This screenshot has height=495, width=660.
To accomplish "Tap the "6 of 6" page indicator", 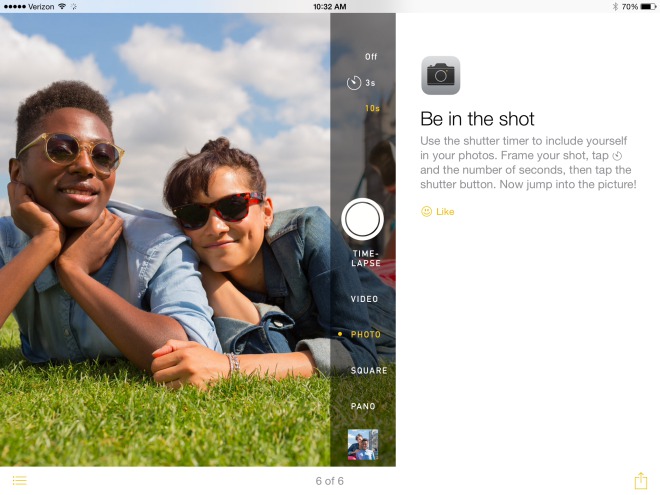I will coord(330,481).
